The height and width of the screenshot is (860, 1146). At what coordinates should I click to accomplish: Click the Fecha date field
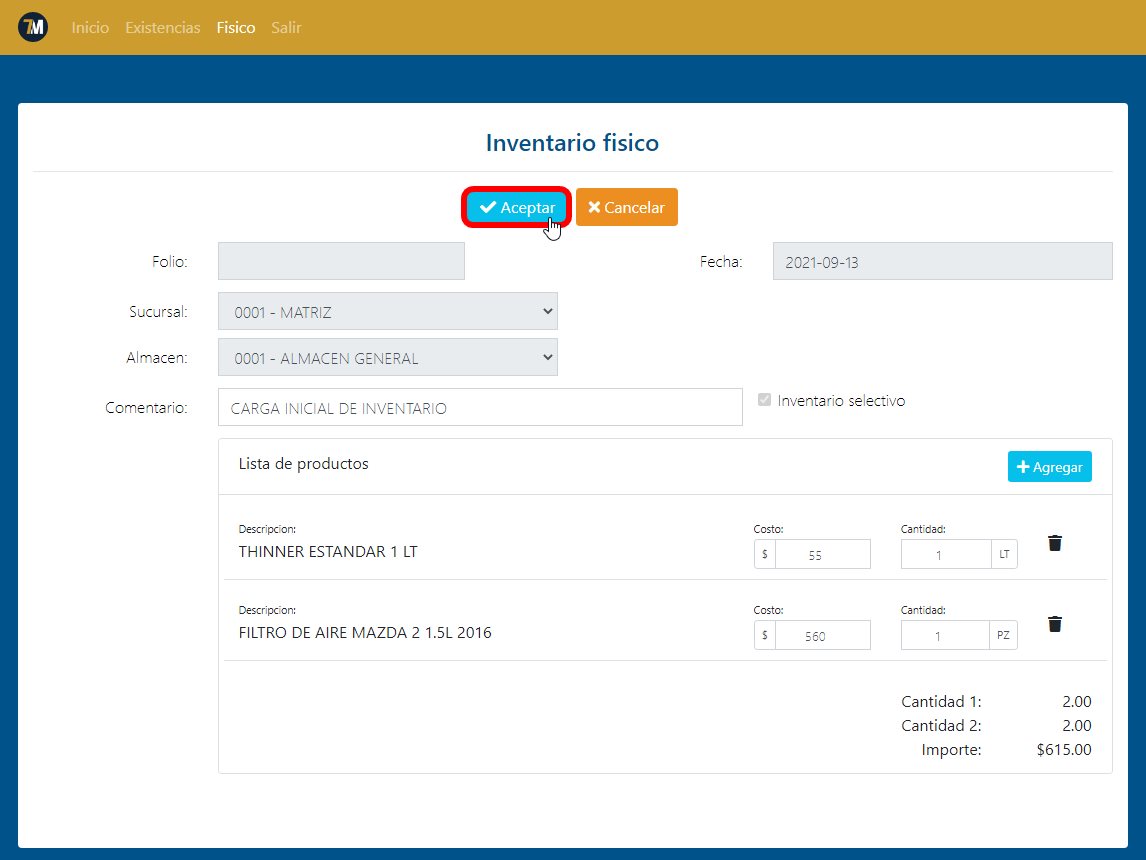coord(941,262)
